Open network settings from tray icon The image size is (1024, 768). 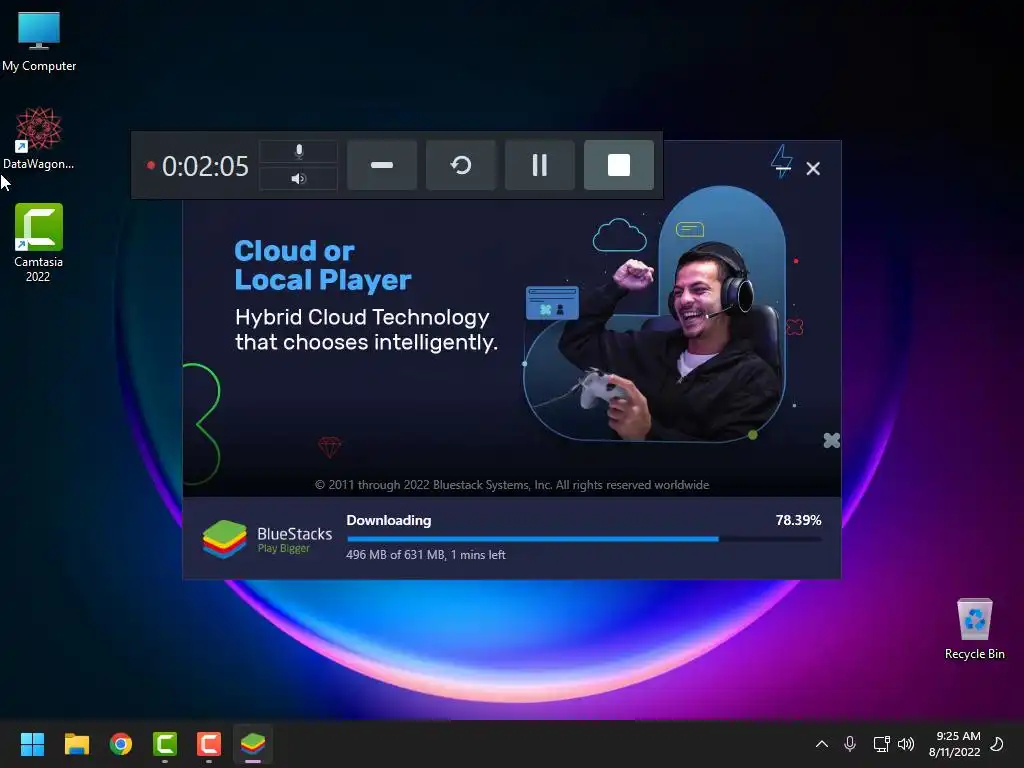tap(881, 744)
